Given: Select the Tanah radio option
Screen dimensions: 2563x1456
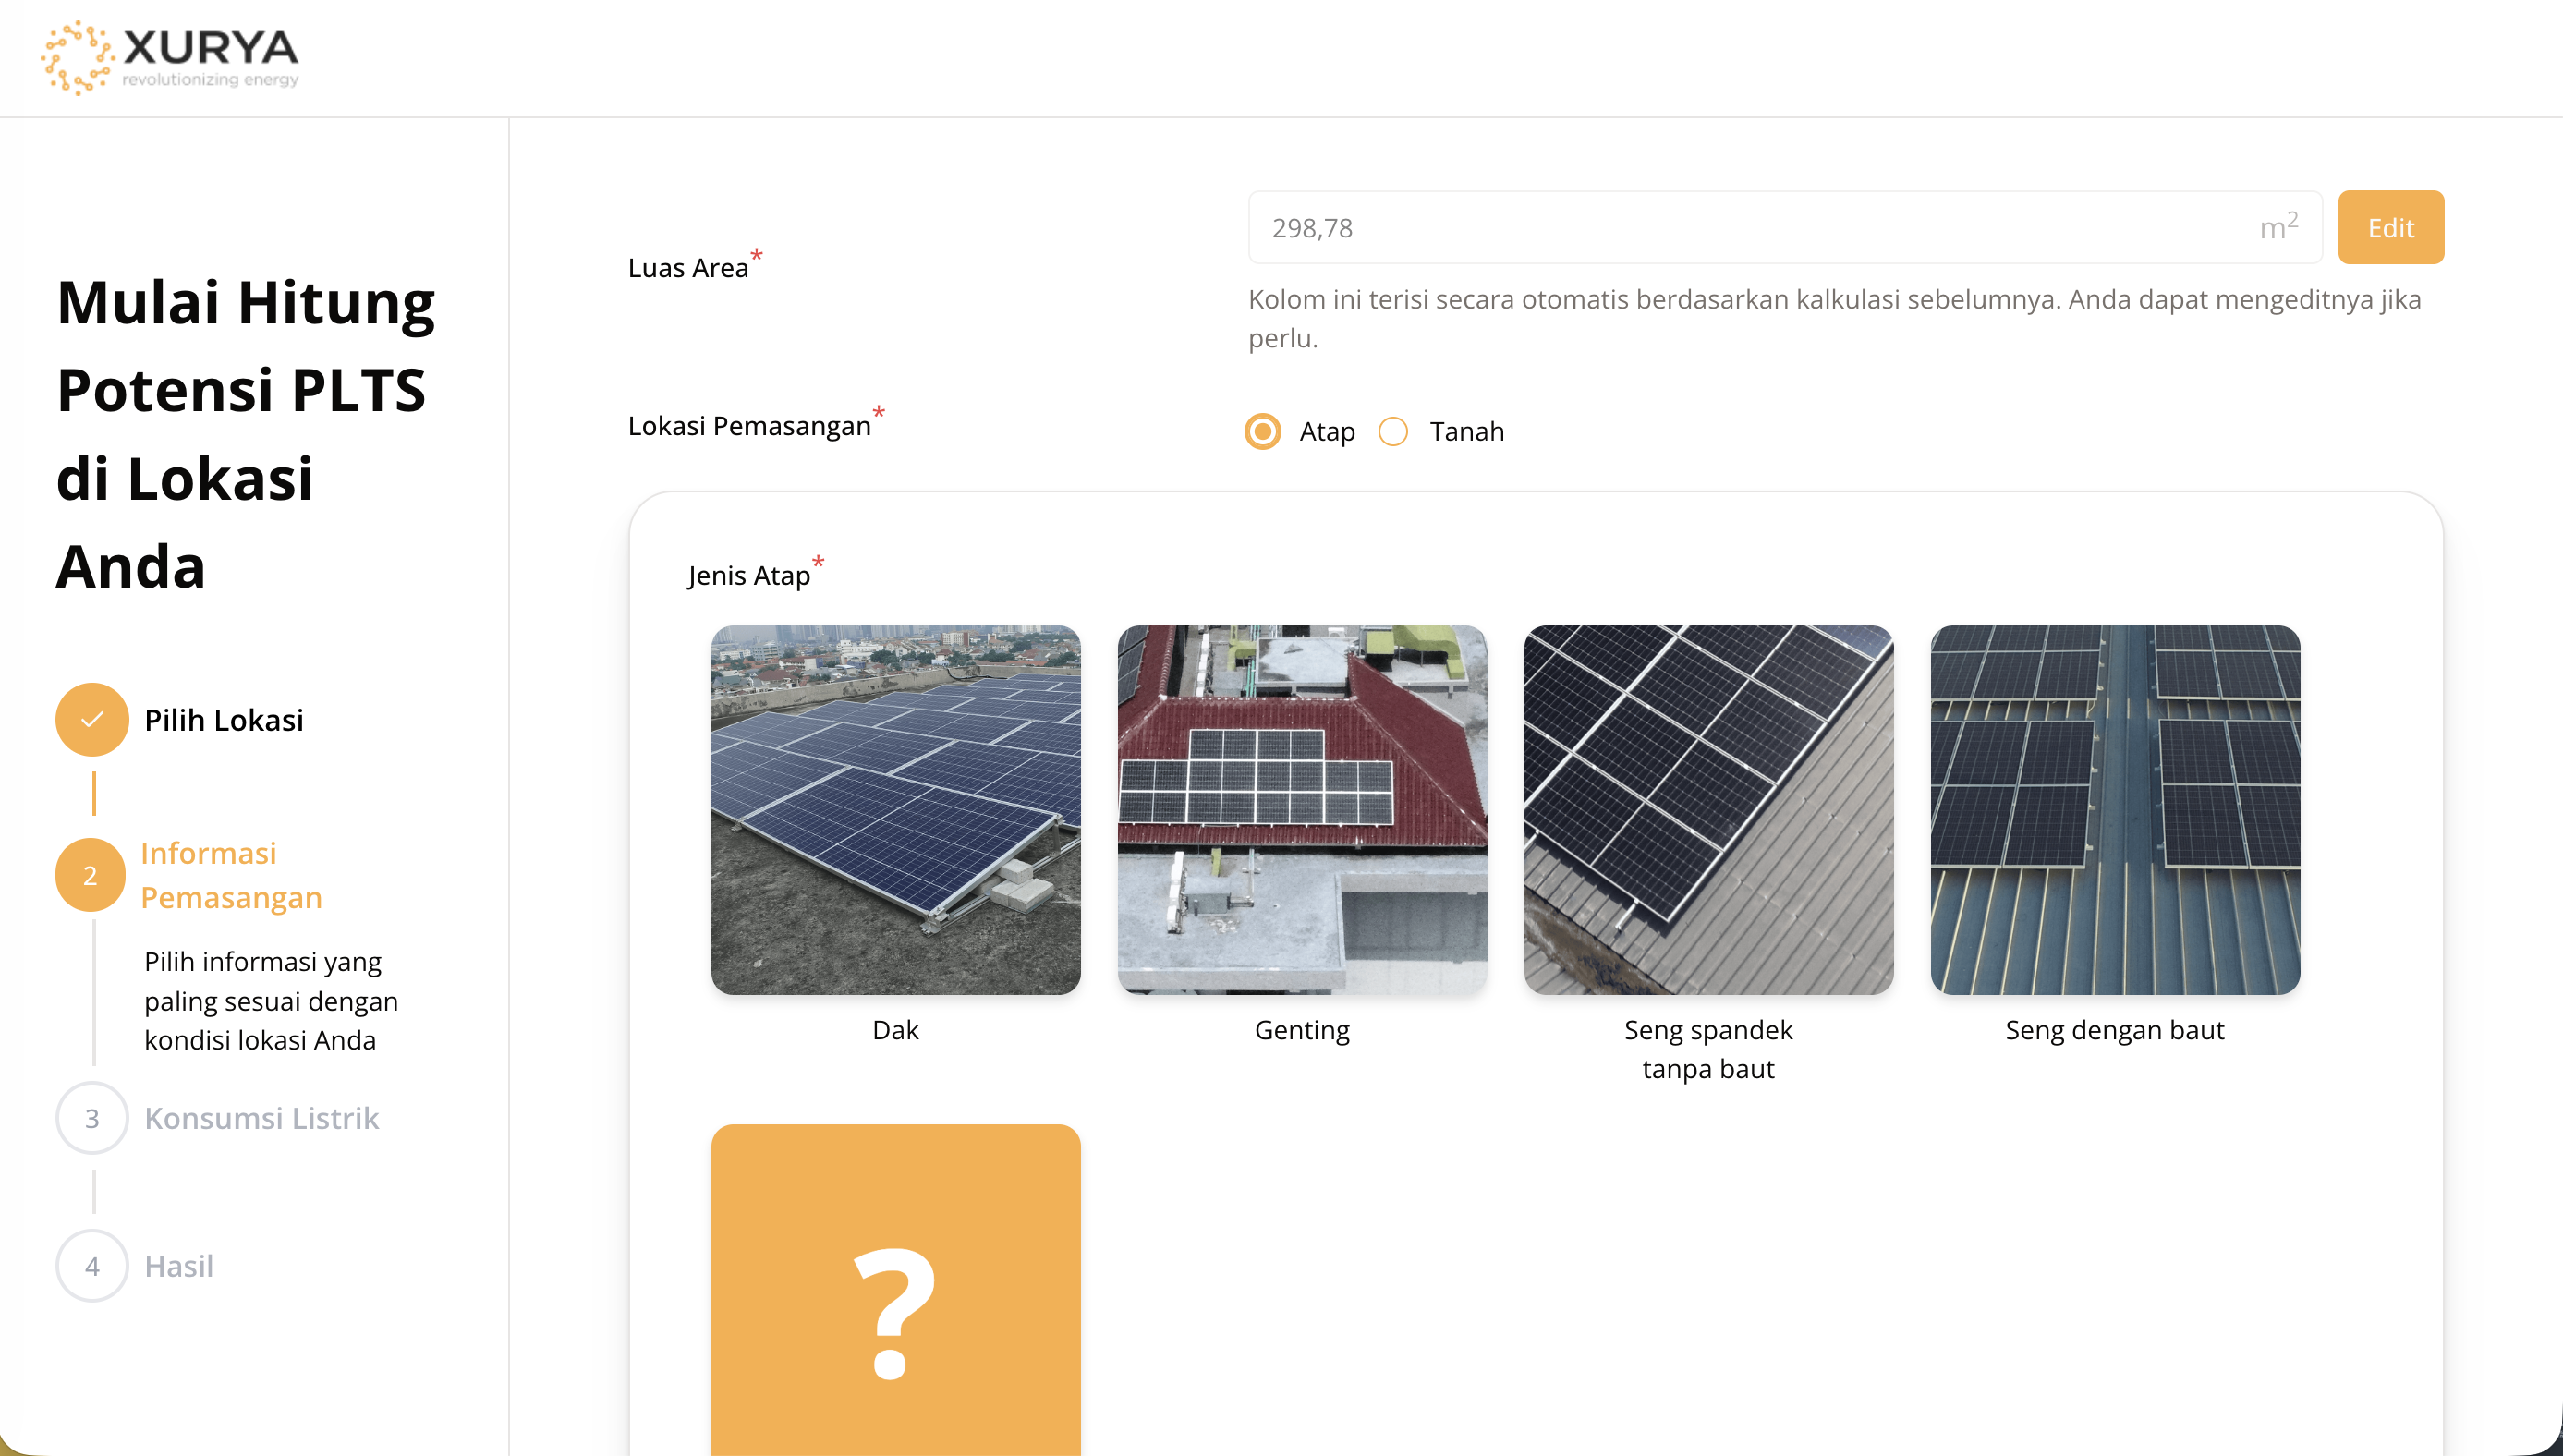Looking at the screenshot, I should pos(1392,431).
